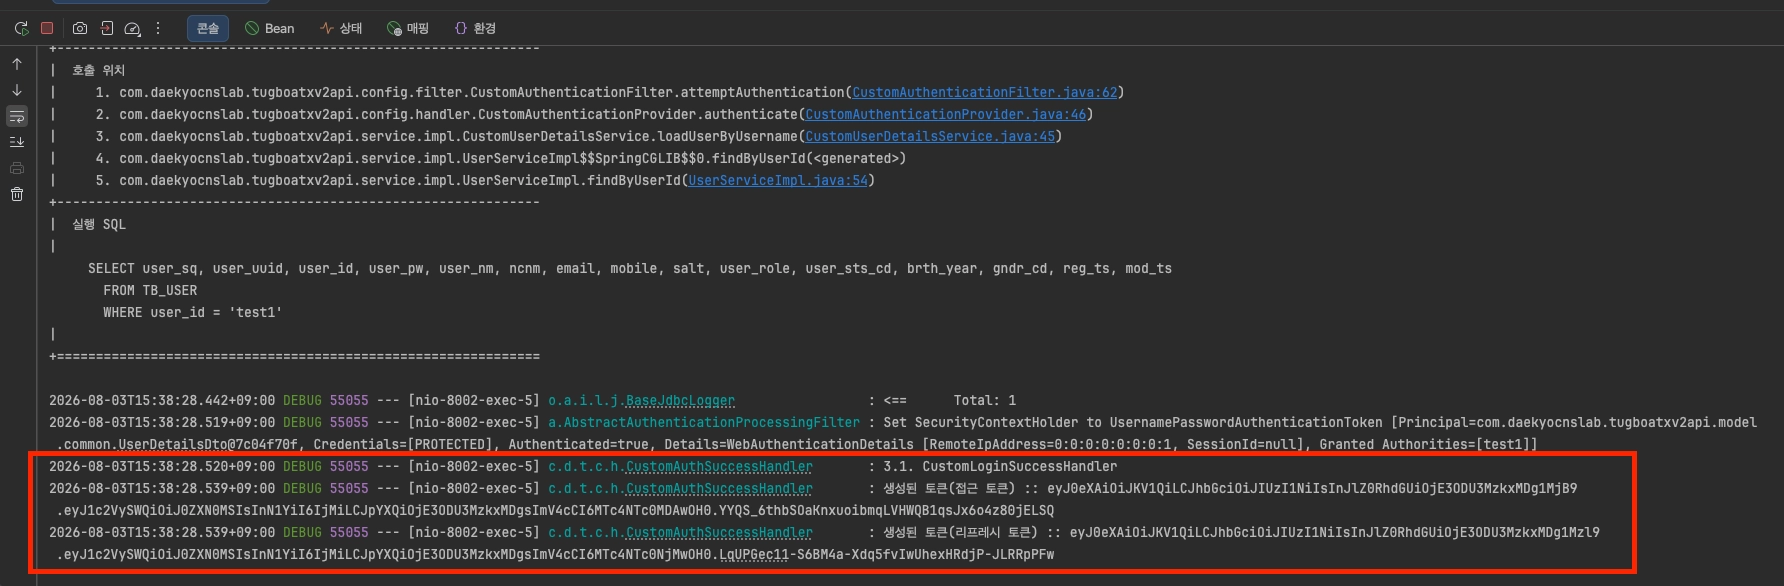Viewport: 1784px width, 586px height.
Task: Open the CustomAuthenticationProvider.java:46 link
Action: click(946, 114)
